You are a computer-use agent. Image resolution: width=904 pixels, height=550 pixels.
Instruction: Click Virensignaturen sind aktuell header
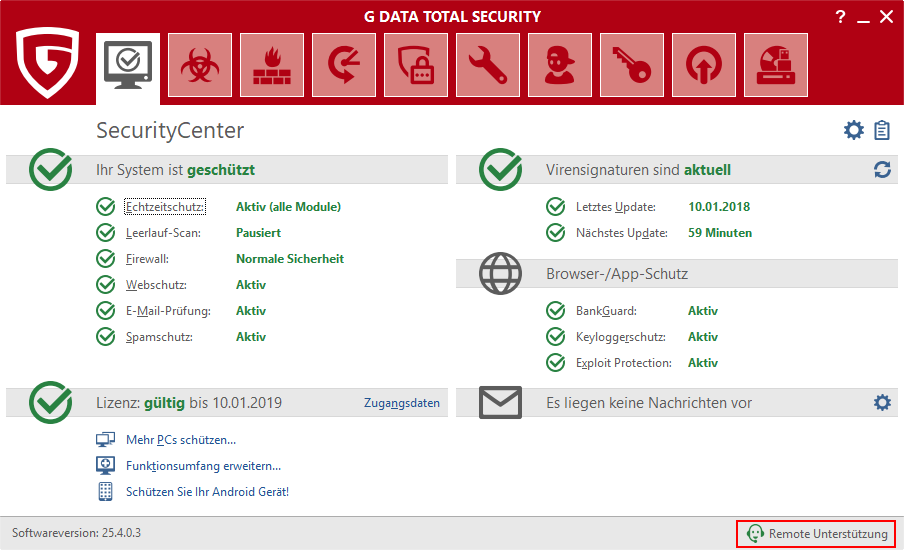638,170
